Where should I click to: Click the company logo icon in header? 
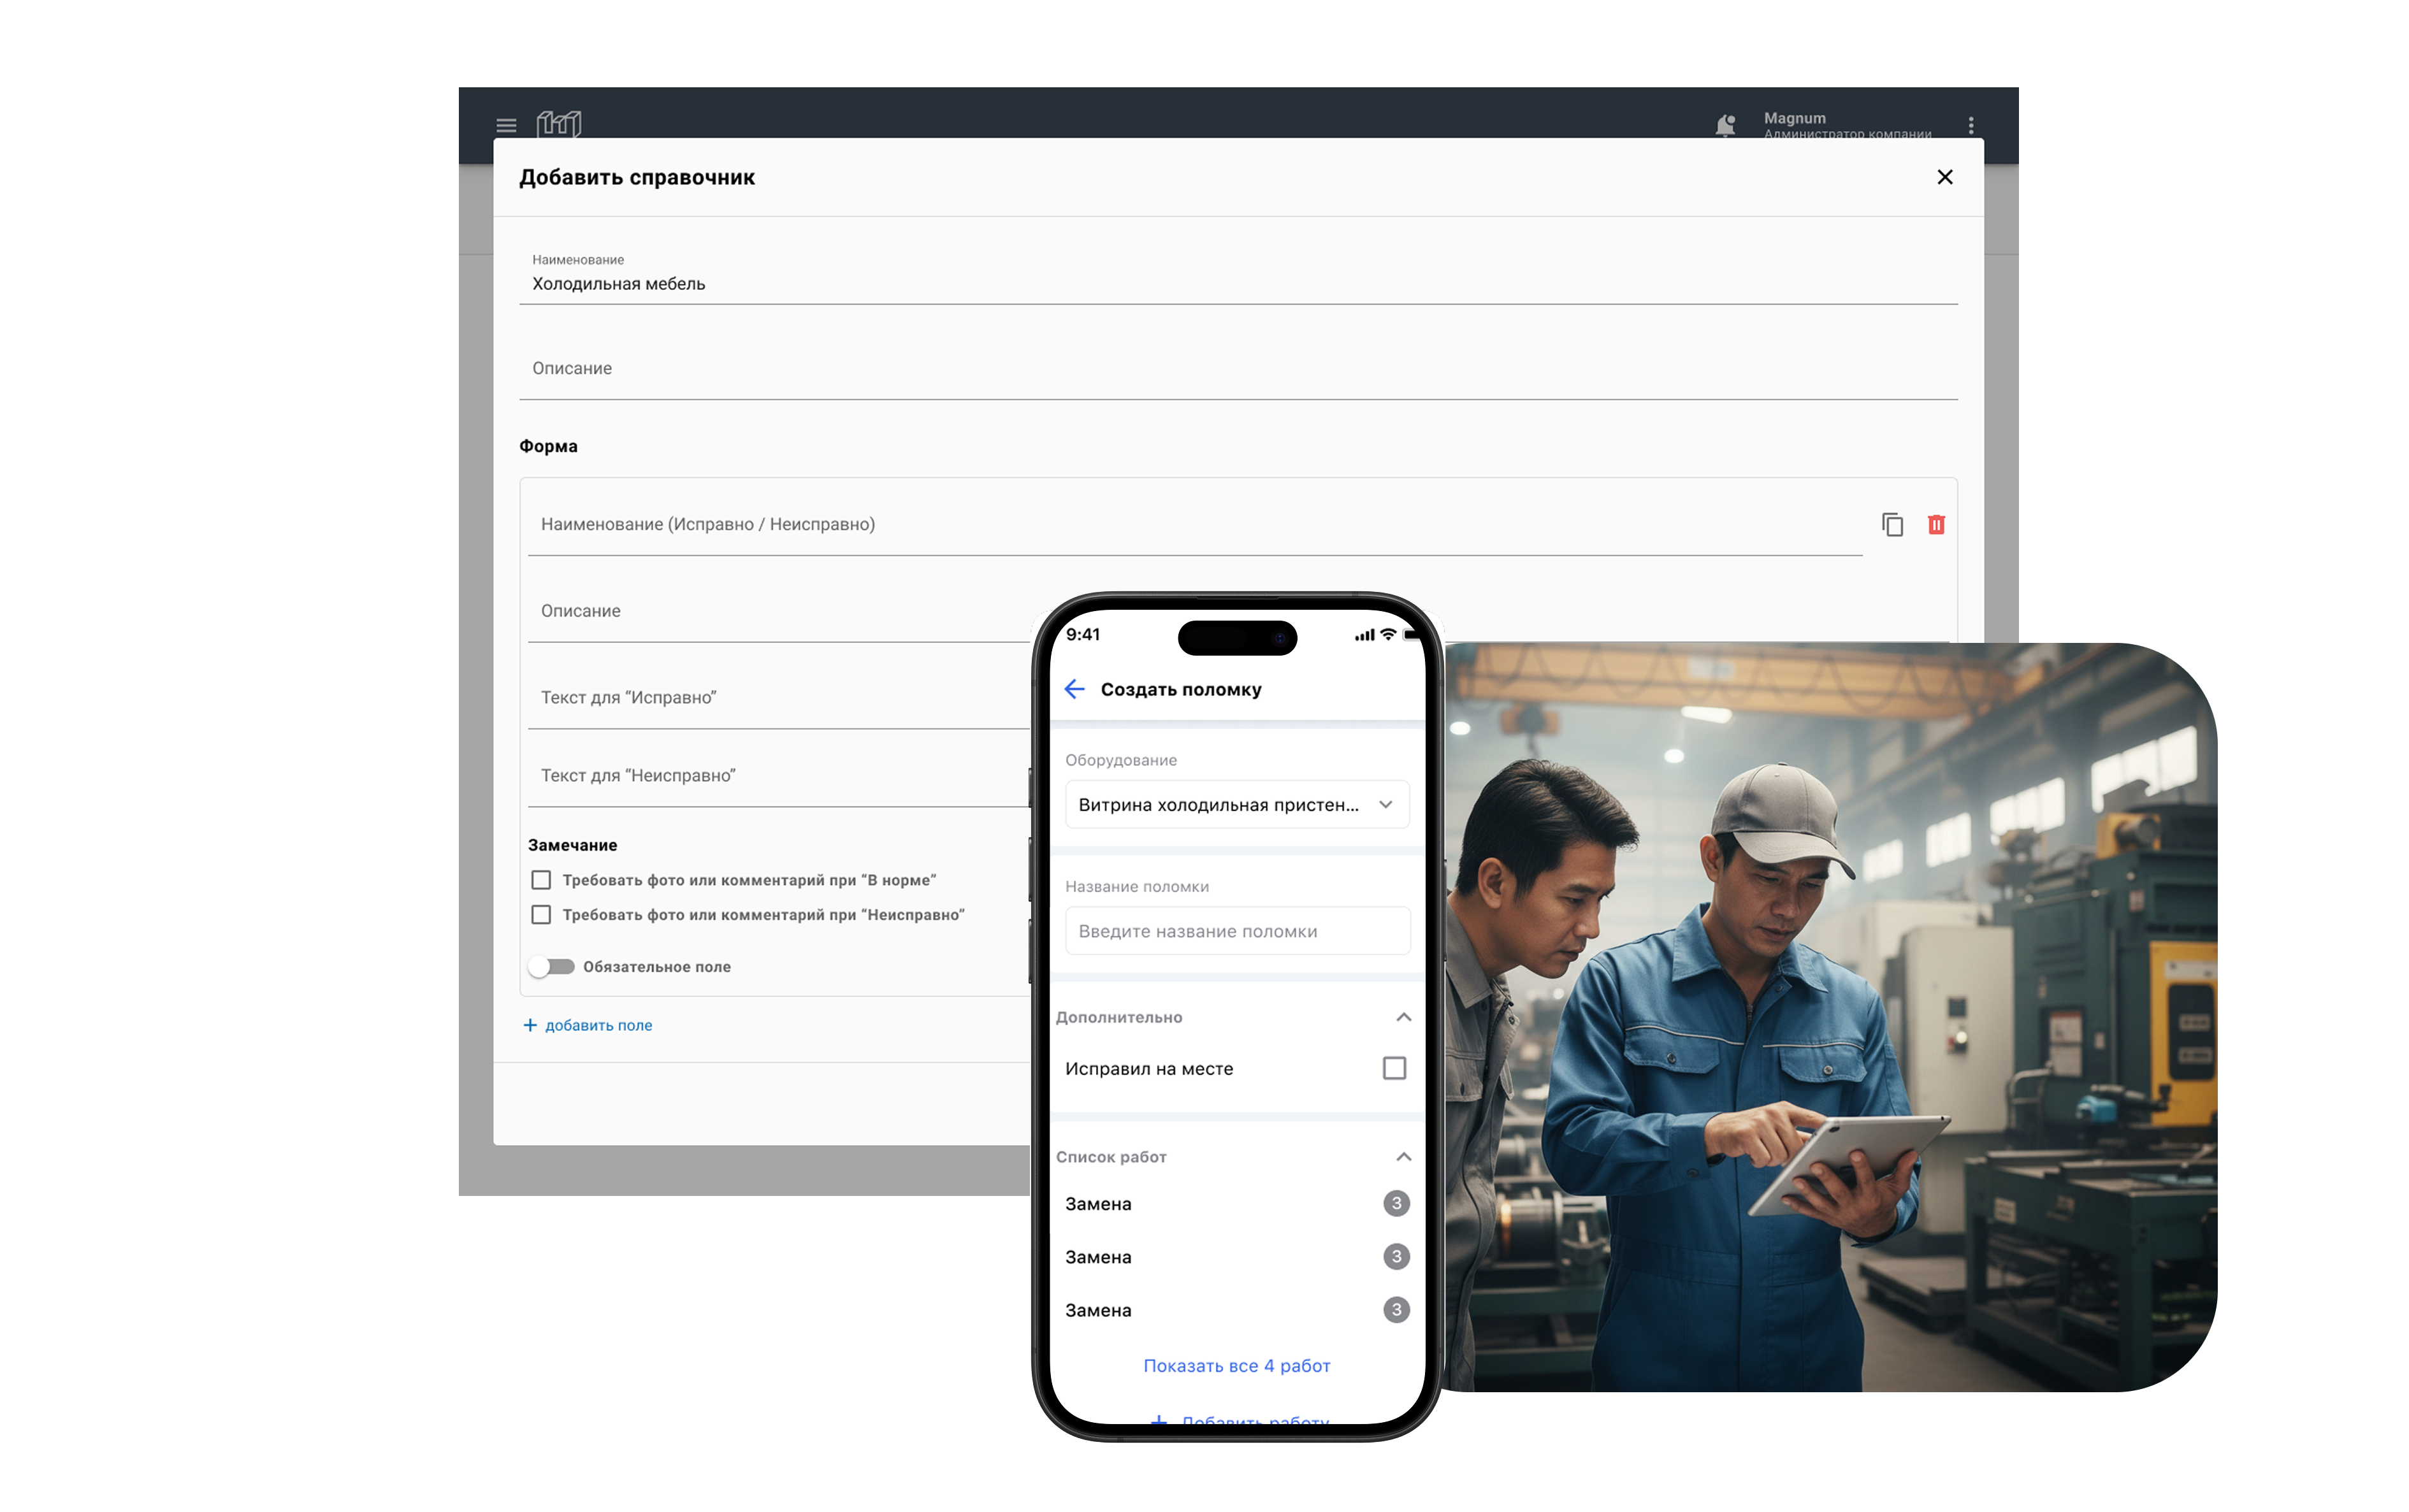click(558, 124)
